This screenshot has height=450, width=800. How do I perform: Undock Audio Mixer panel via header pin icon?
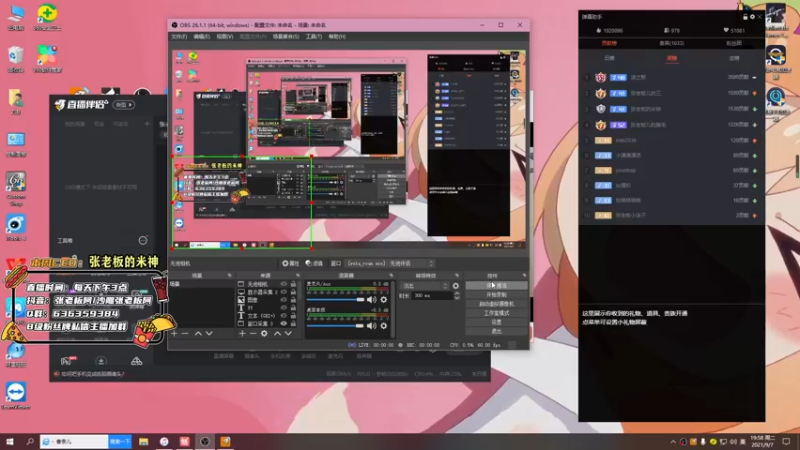coord(391,276)
